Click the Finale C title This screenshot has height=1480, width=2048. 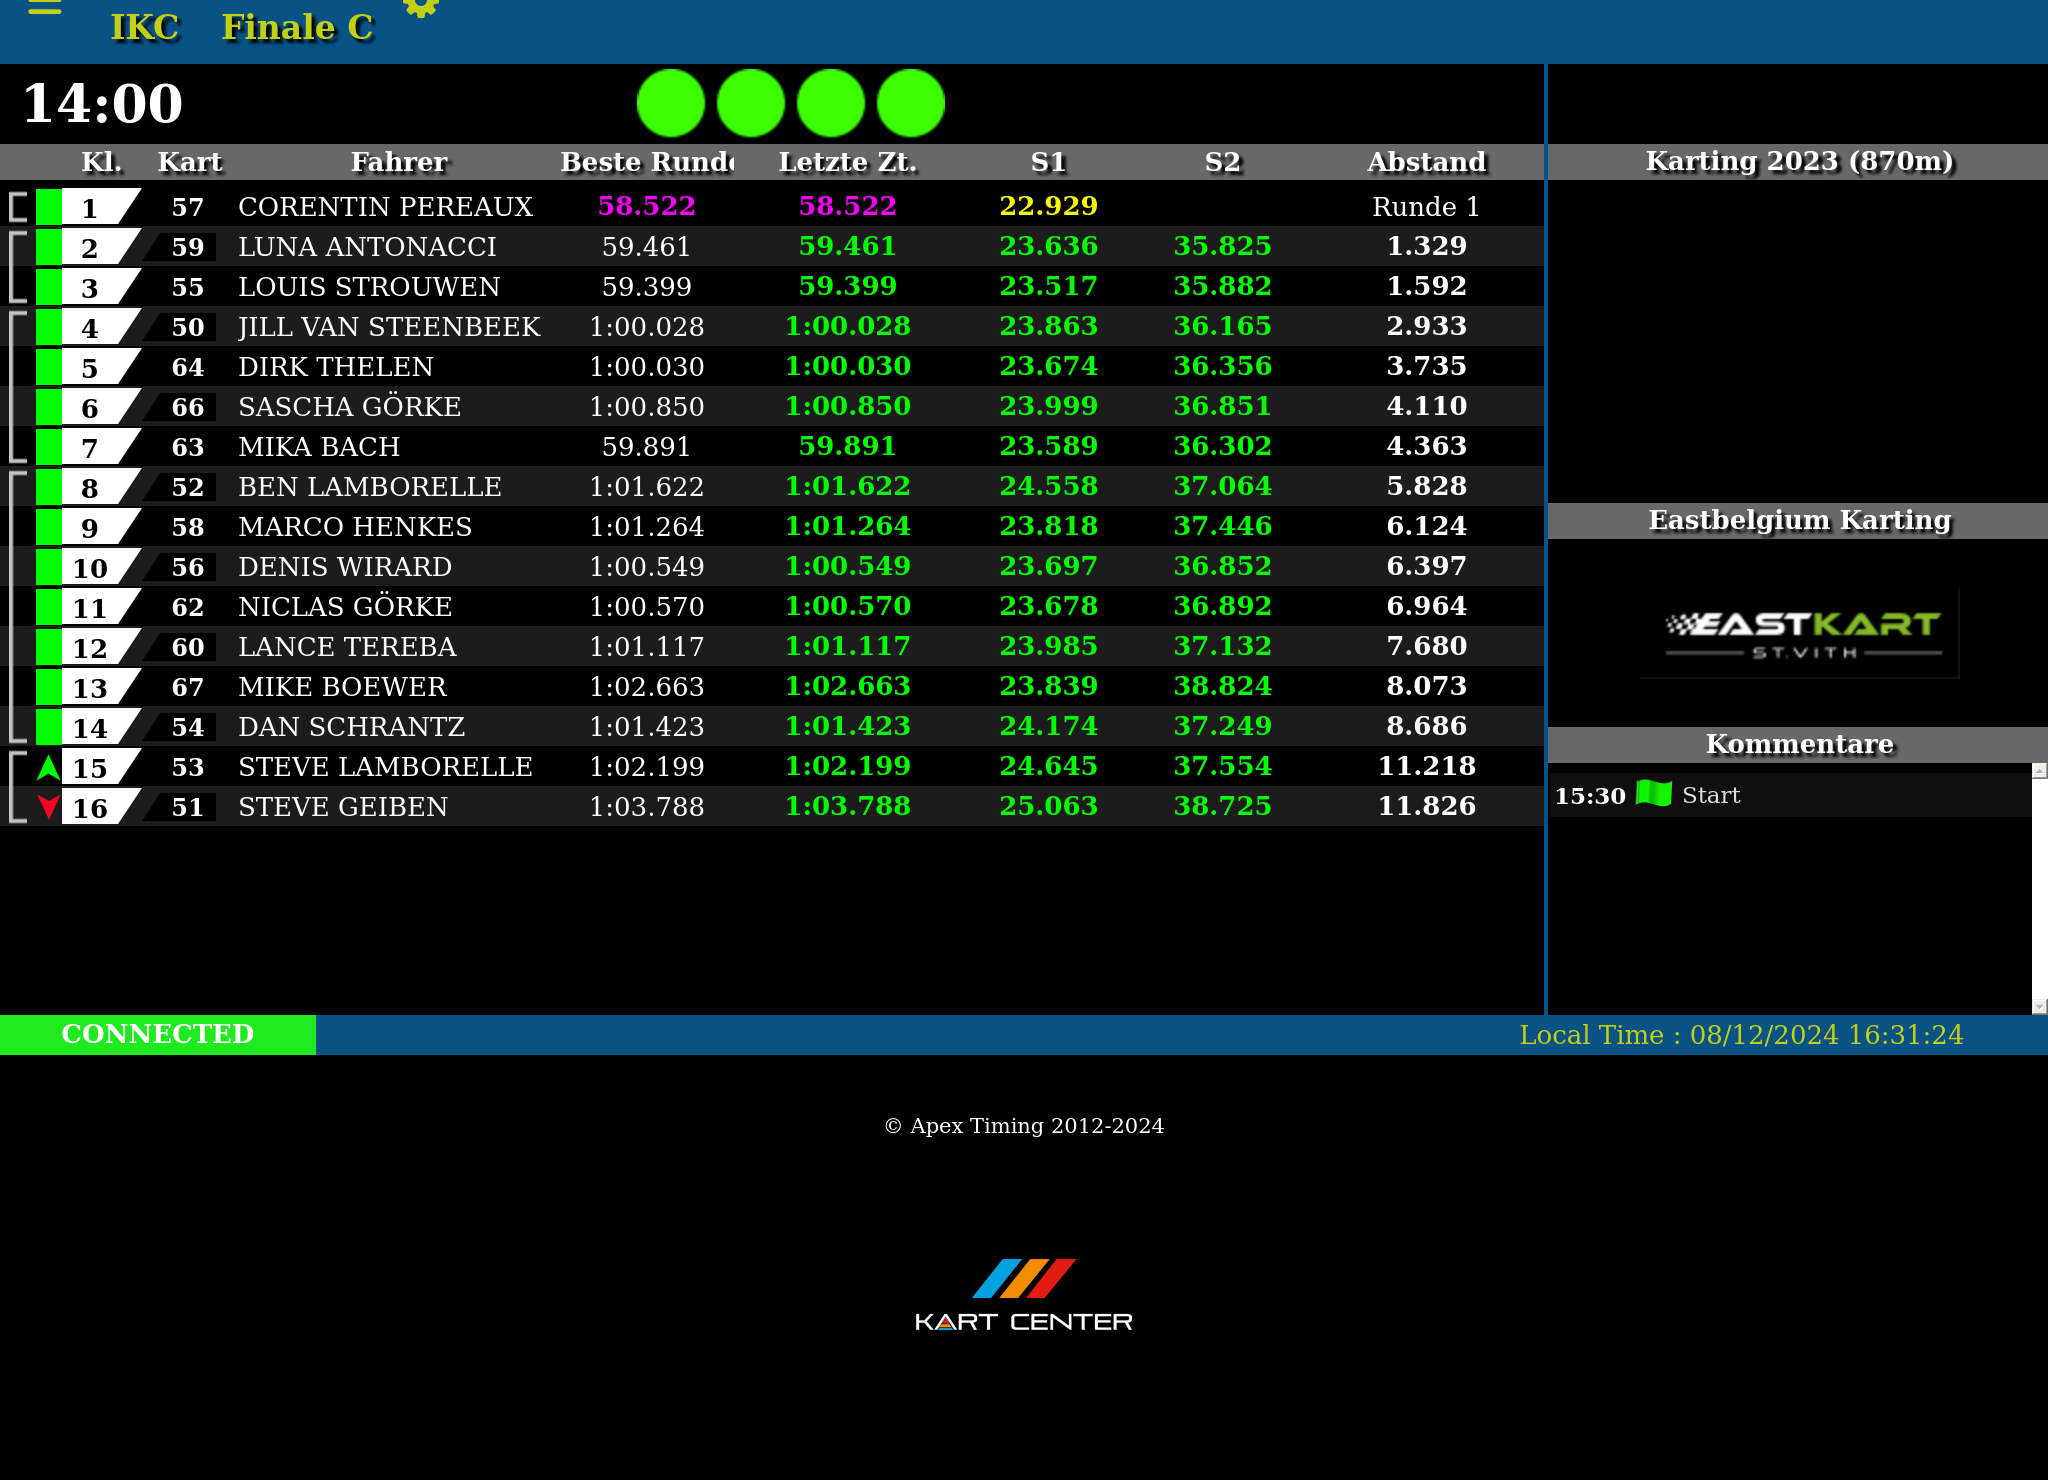click(x=297, y=28)
